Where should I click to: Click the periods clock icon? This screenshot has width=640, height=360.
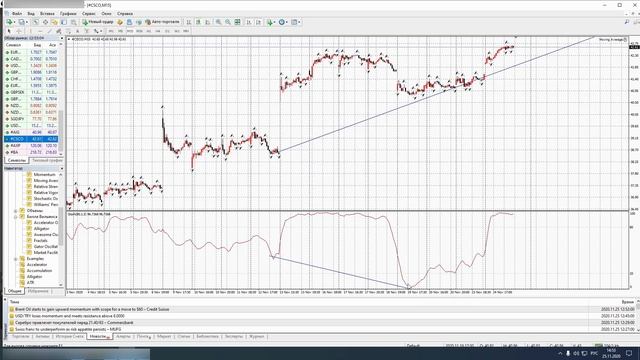pyautogui.click(x=282, y=22)
